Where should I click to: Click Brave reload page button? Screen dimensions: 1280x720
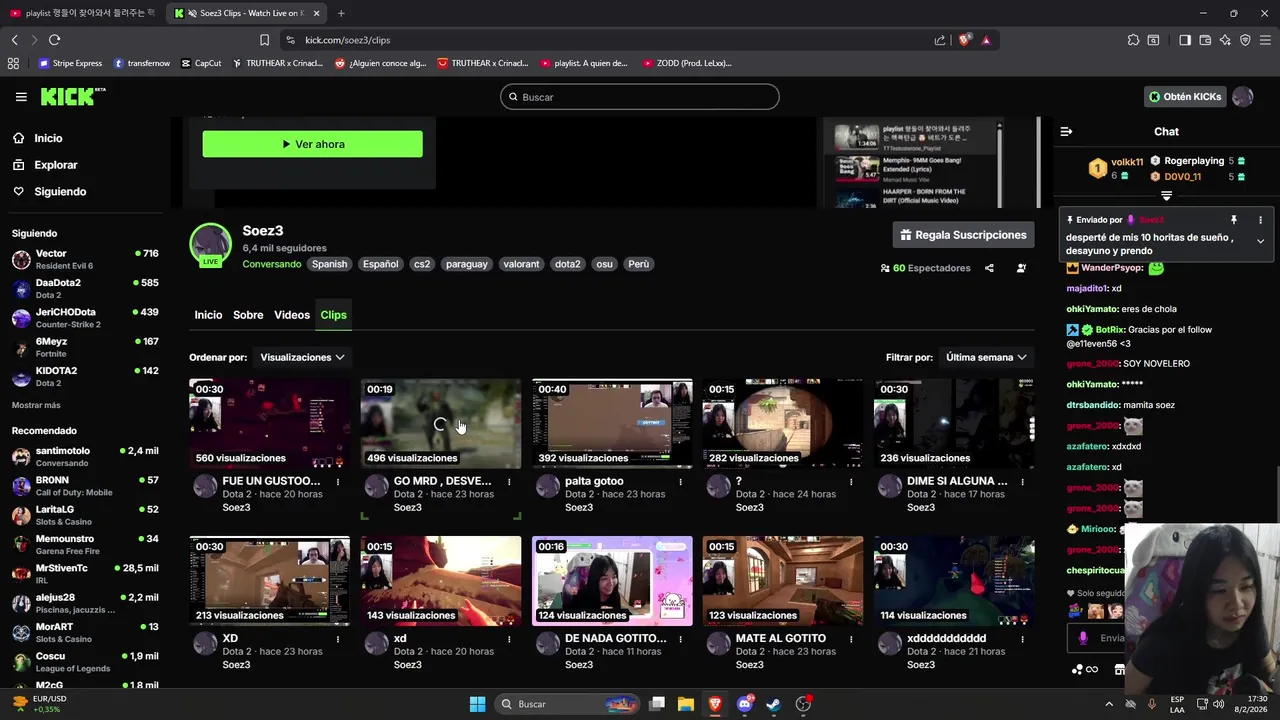[x=54, y=40]
